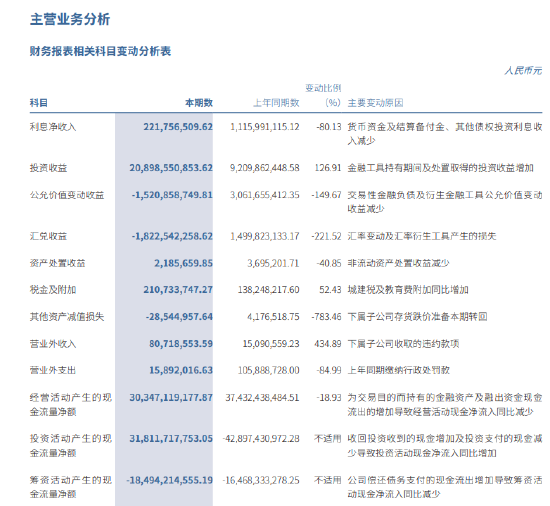Click the percentage 434.89
This screenshot has height=506, width=550.
click(x=328, y=344)
